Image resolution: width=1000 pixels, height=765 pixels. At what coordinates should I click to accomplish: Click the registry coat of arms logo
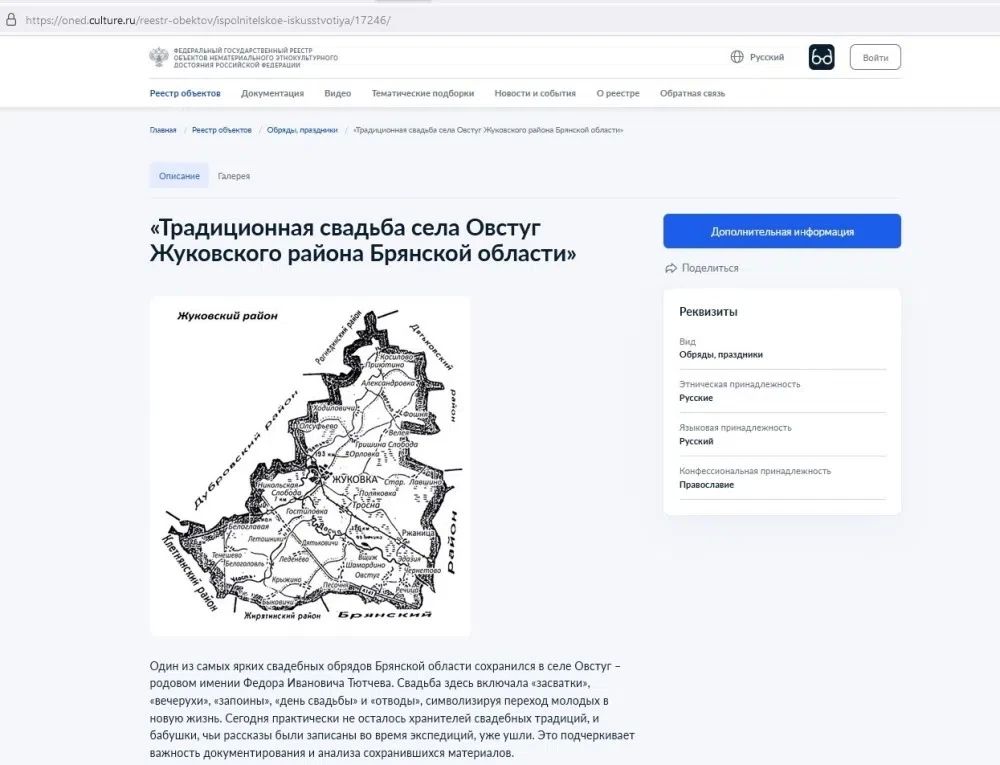[158, 57]
